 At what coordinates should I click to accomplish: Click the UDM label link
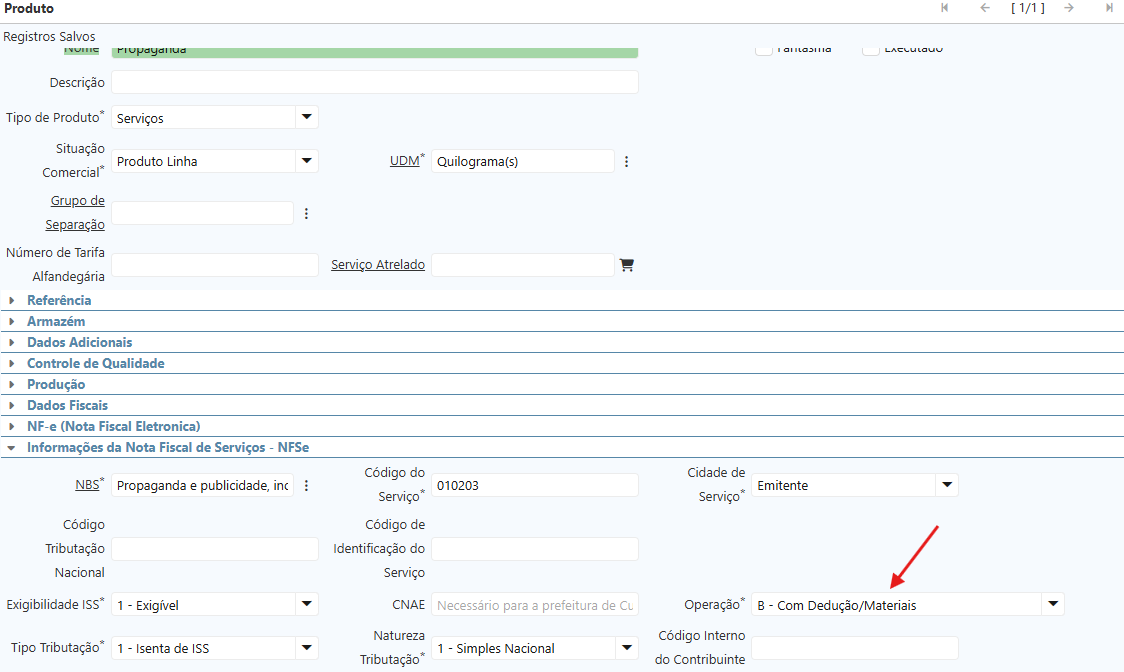click(403, 161)
